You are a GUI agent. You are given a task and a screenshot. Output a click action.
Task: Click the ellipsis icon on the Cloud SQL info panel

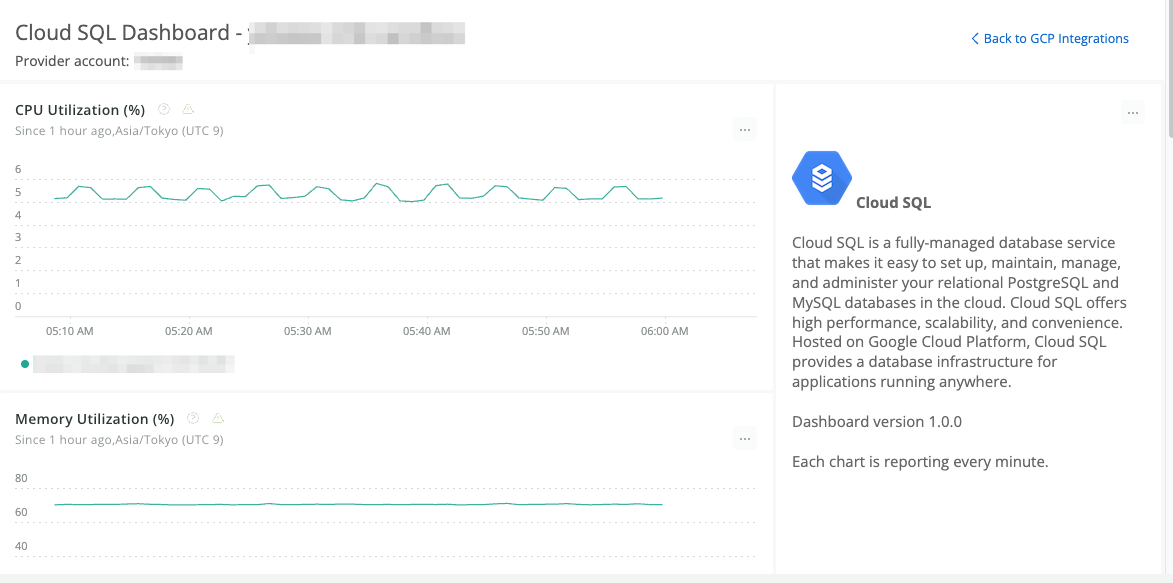(1133, 112)
